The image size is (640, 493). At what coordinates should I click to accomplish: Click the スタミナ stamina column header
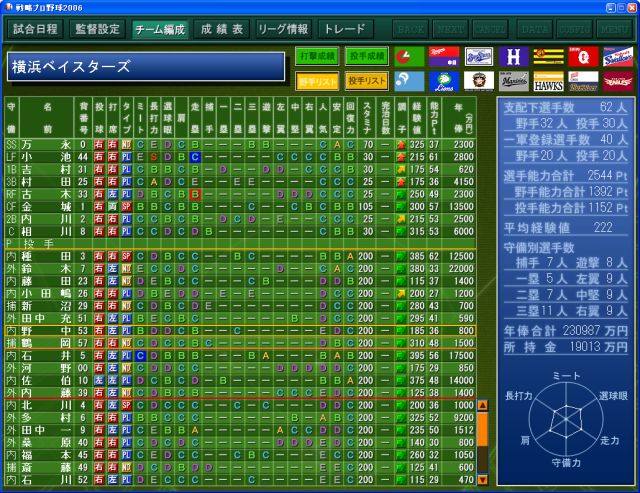(367, 118)
